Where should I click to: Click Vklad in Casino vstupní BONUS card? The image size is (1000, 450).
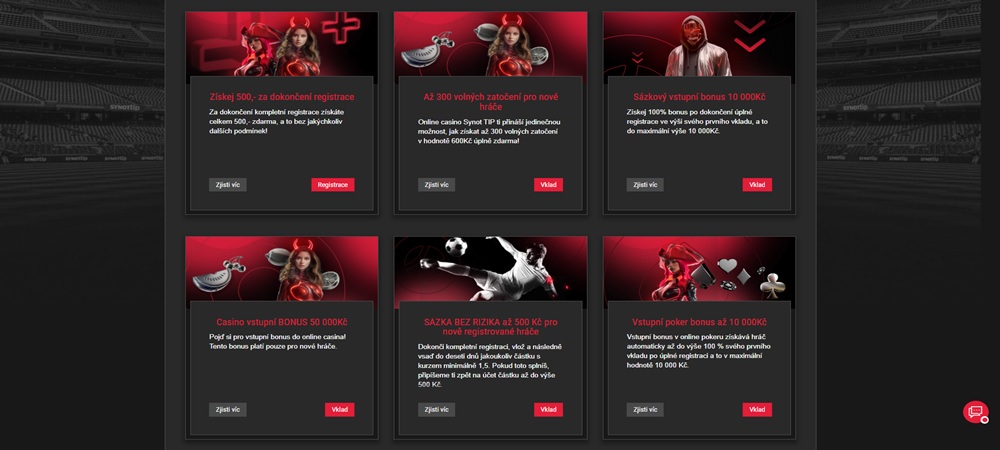[339, 410]
